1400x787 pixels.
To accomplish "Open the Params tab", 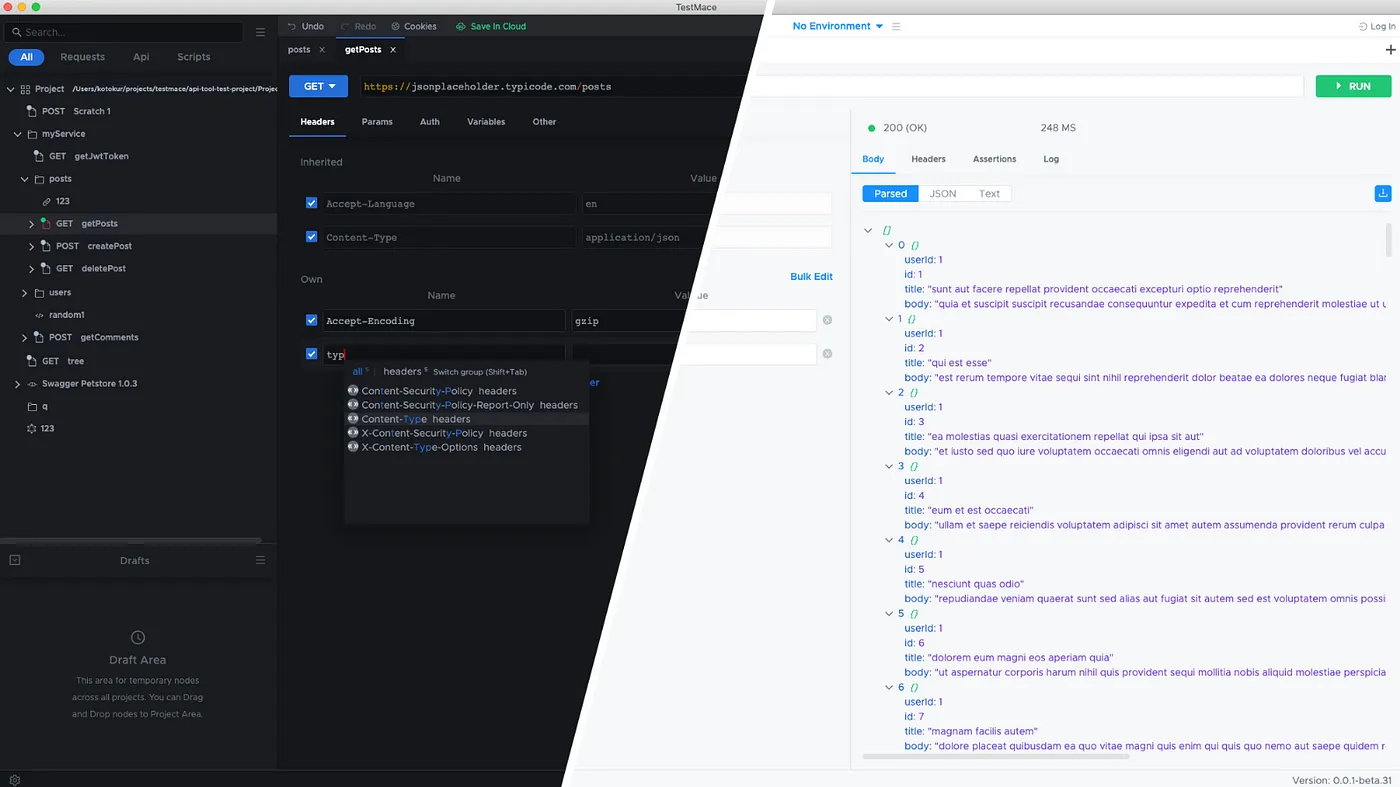I will [x=377, y=122].
